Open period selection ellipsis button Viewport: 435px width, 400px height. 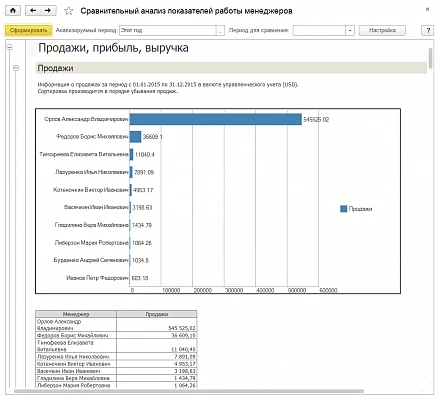click(x=220, y=30)
